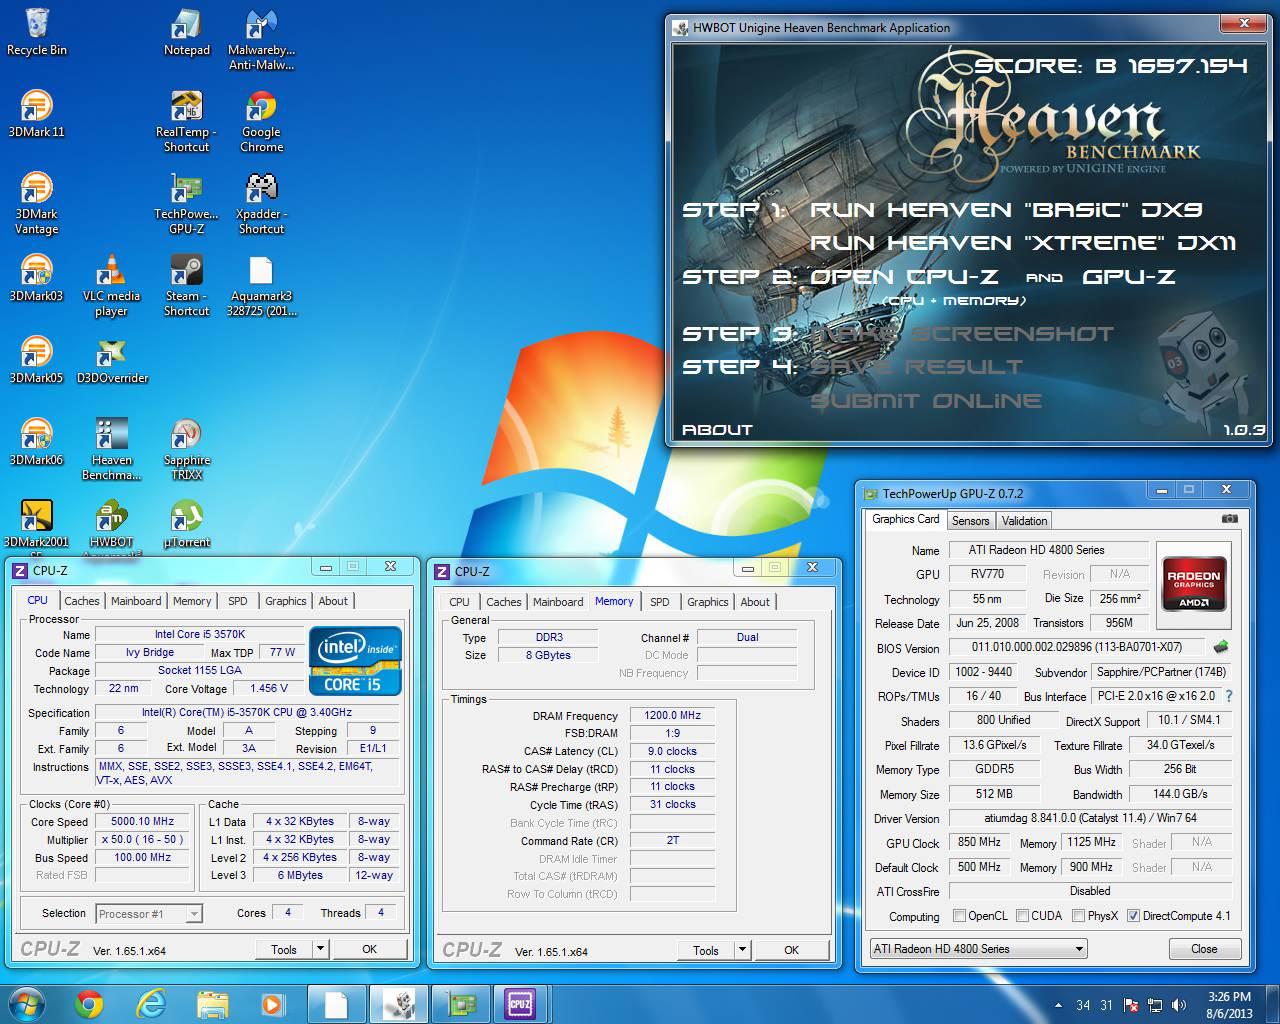
Task: Open About tab in left CPU-Z window
Action: point(333,601)
